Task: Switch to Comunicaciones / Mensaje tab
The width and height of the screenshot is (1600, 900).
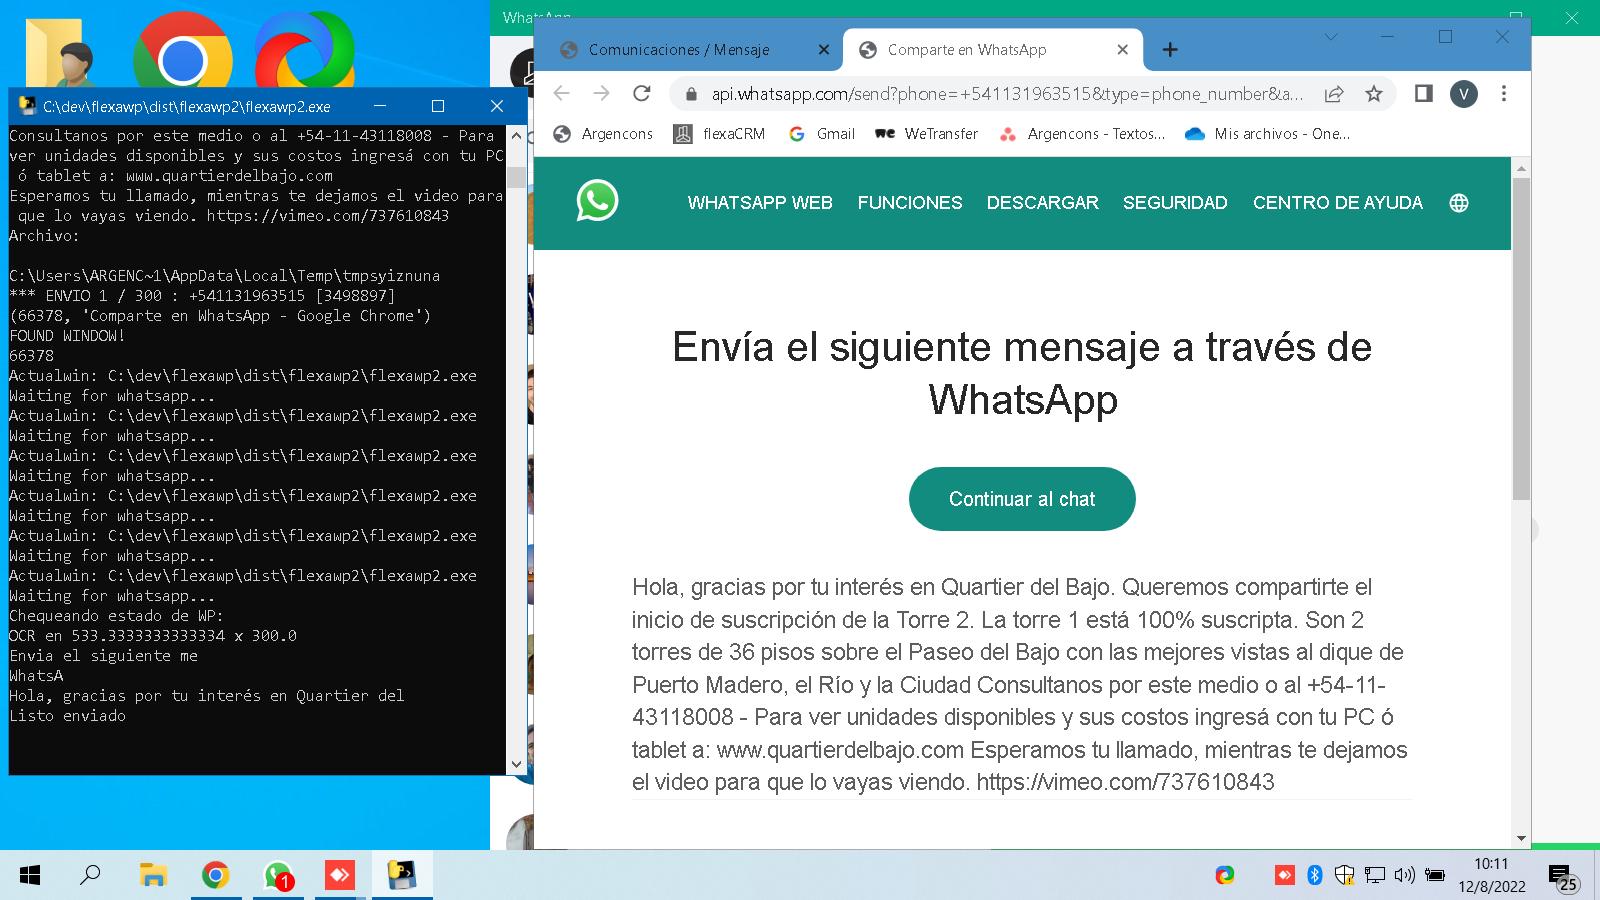Action: [679, 49]
